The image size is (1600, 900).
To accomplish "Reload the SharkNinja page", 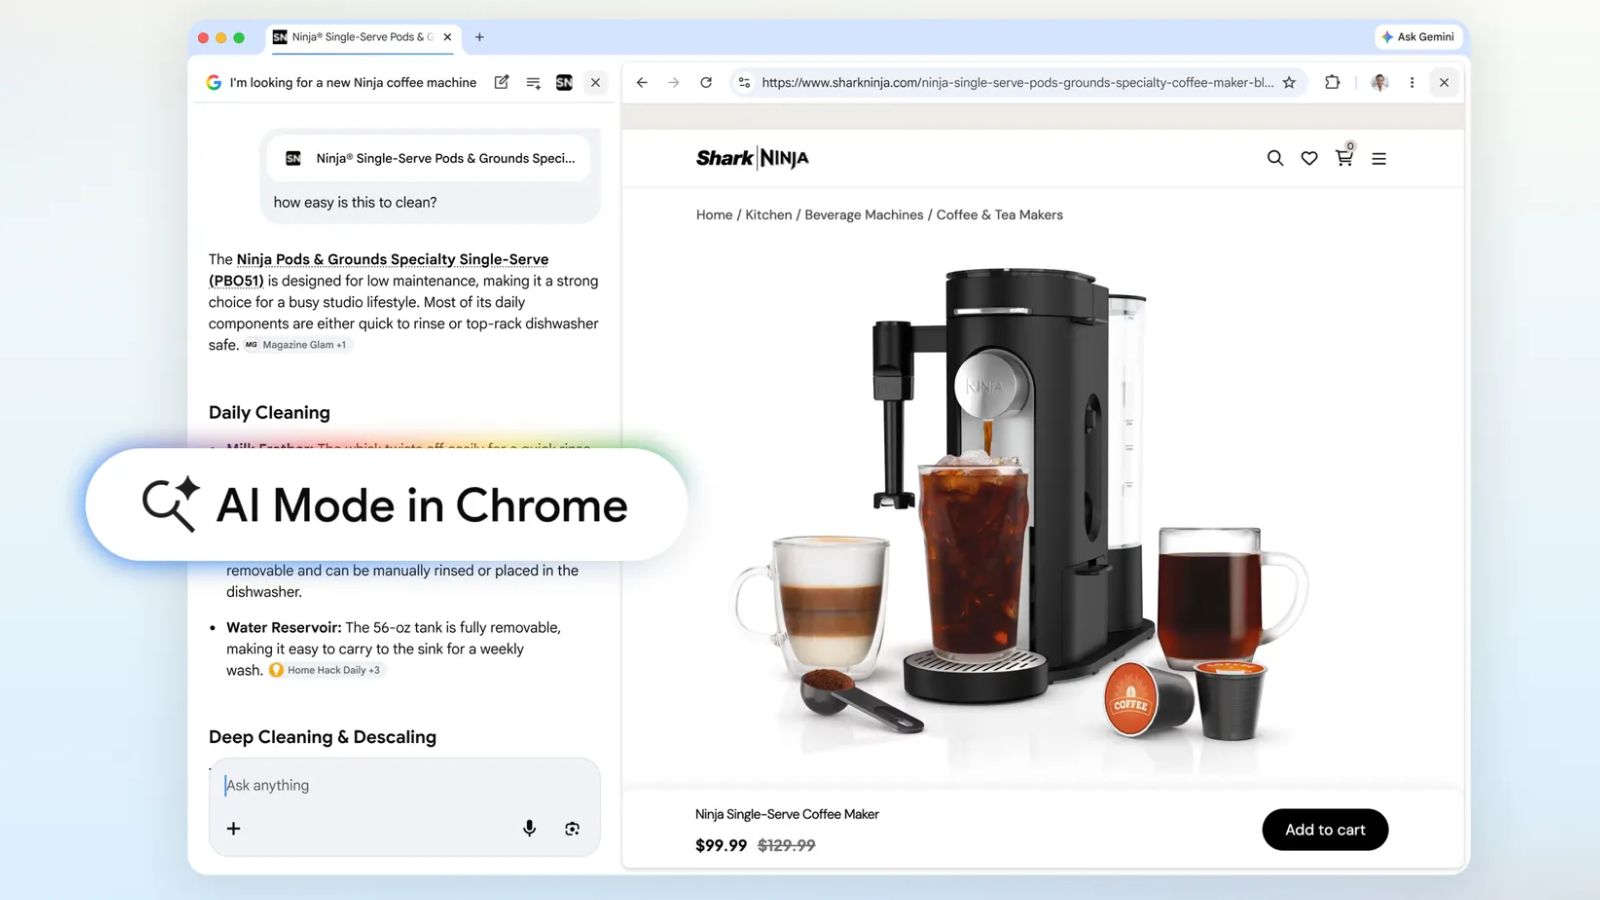I will click(708, 83).
